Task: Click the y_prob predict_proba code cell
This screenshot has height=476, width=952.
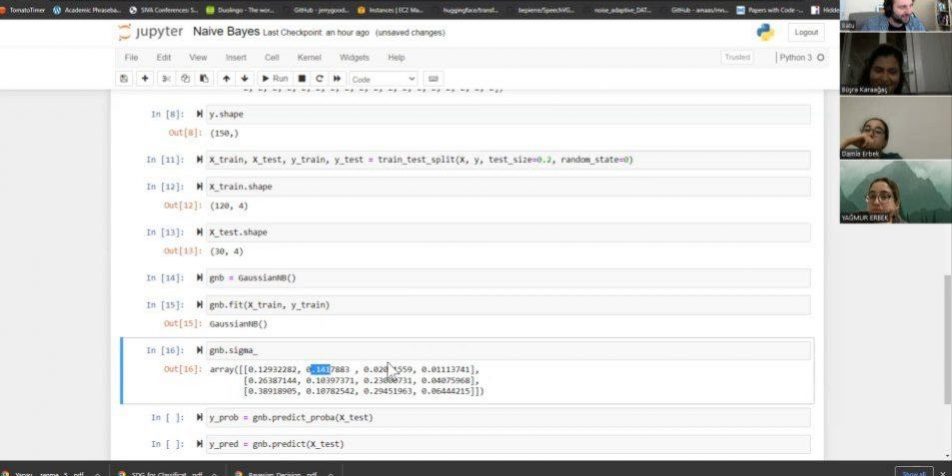Action: pos(500,417)
